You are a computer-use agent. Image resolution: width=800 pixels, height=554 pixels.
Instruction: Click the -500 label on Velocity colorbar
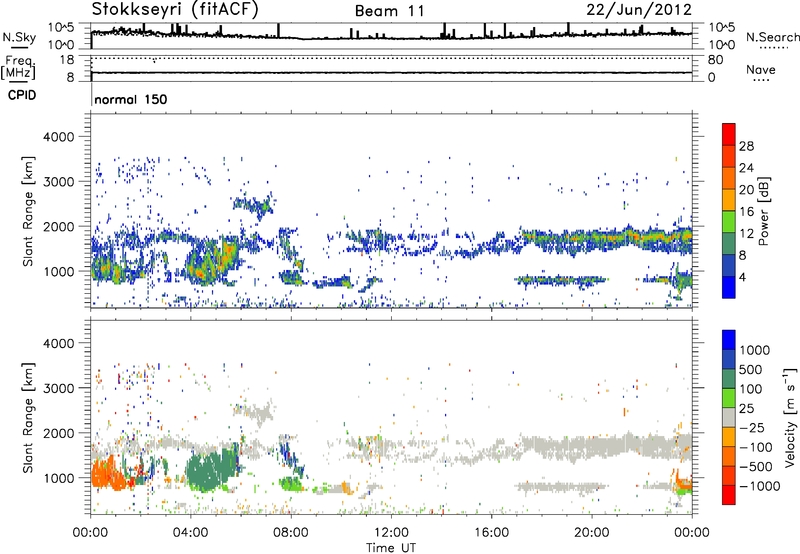point(756,466)
